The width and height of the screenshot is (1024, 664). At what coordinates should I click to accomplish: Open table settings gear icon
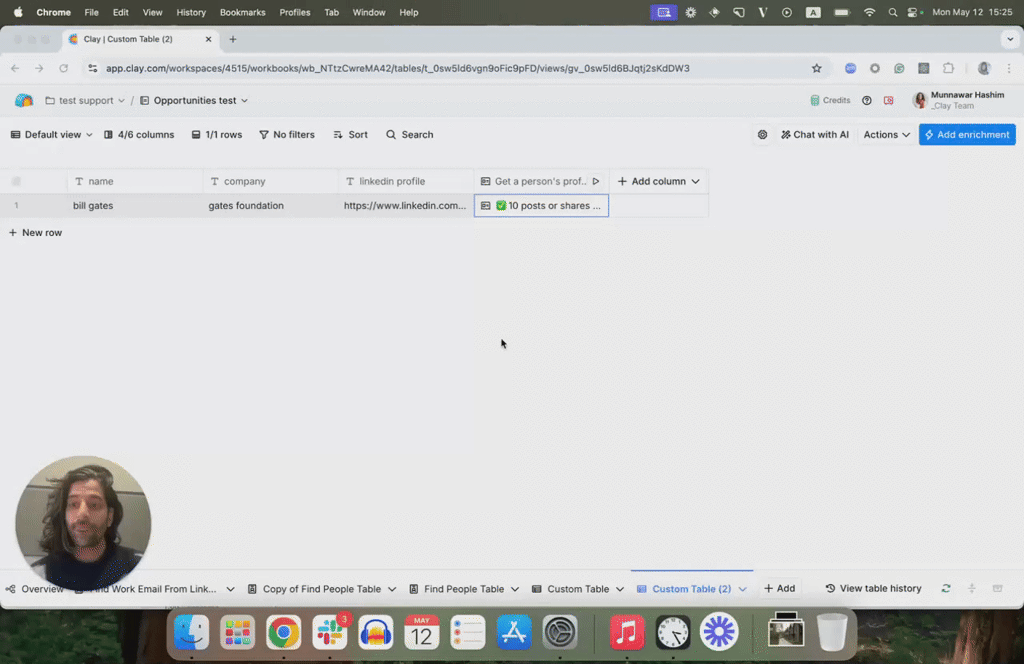pos(762,134)
